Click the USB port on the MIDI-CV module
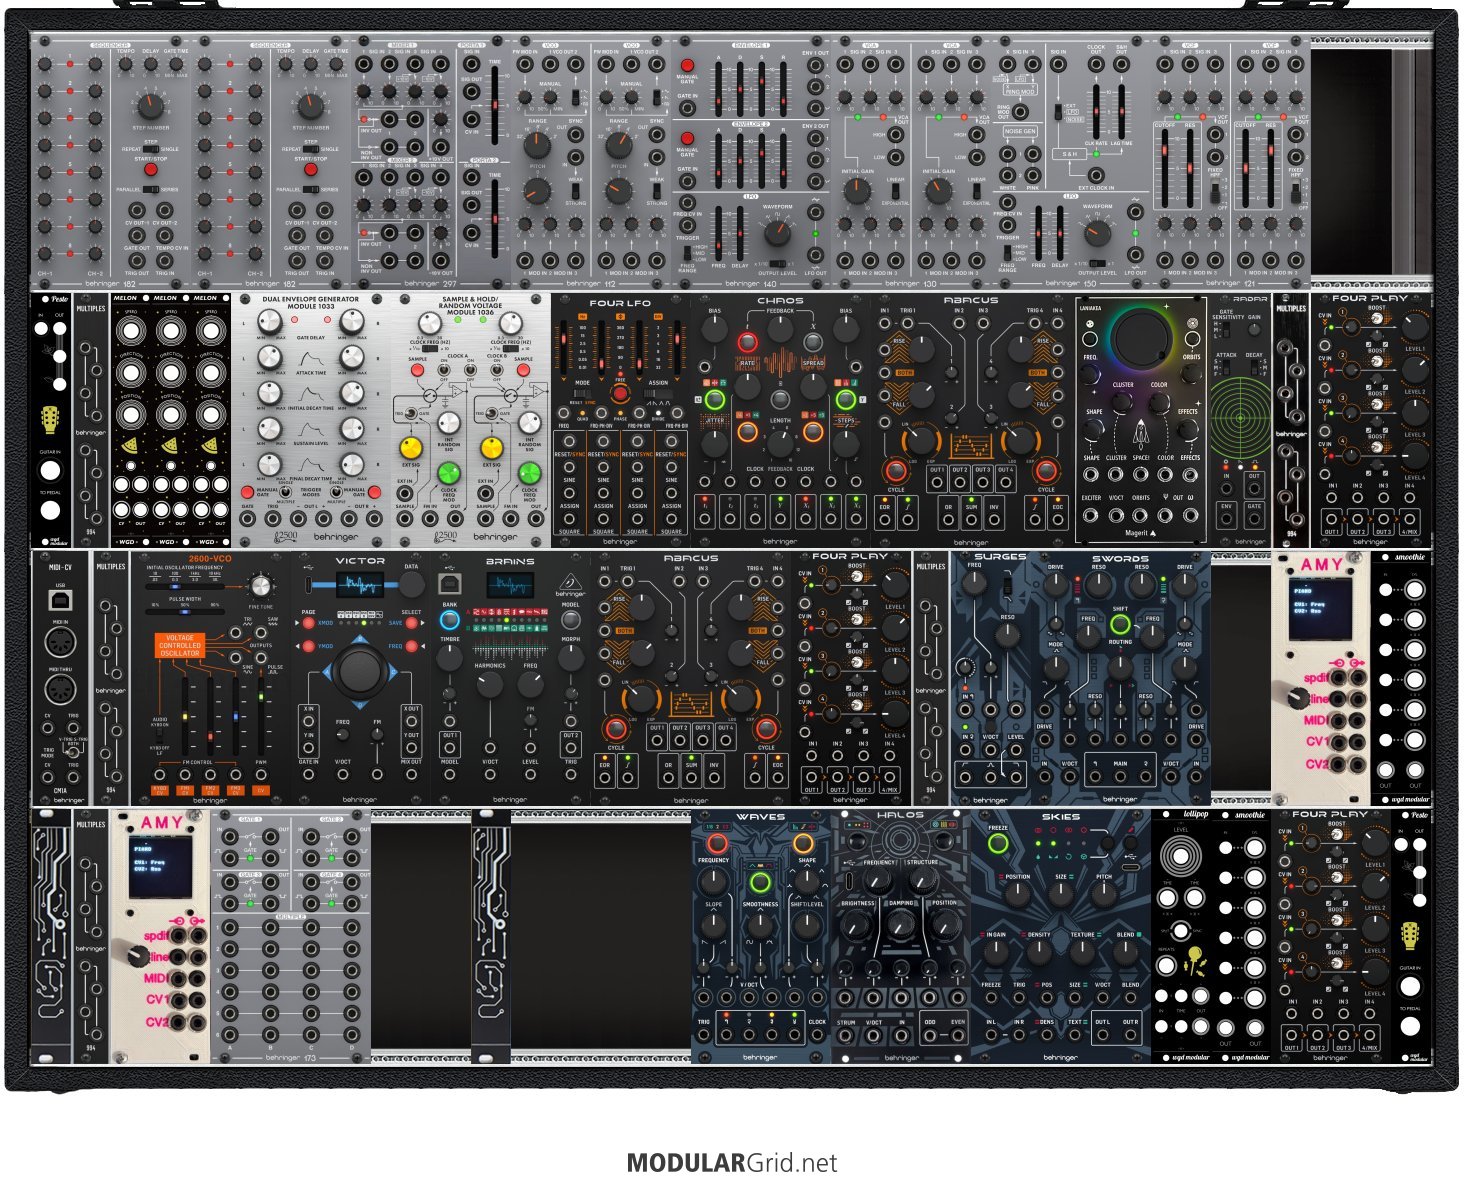 tap(60, 600)
